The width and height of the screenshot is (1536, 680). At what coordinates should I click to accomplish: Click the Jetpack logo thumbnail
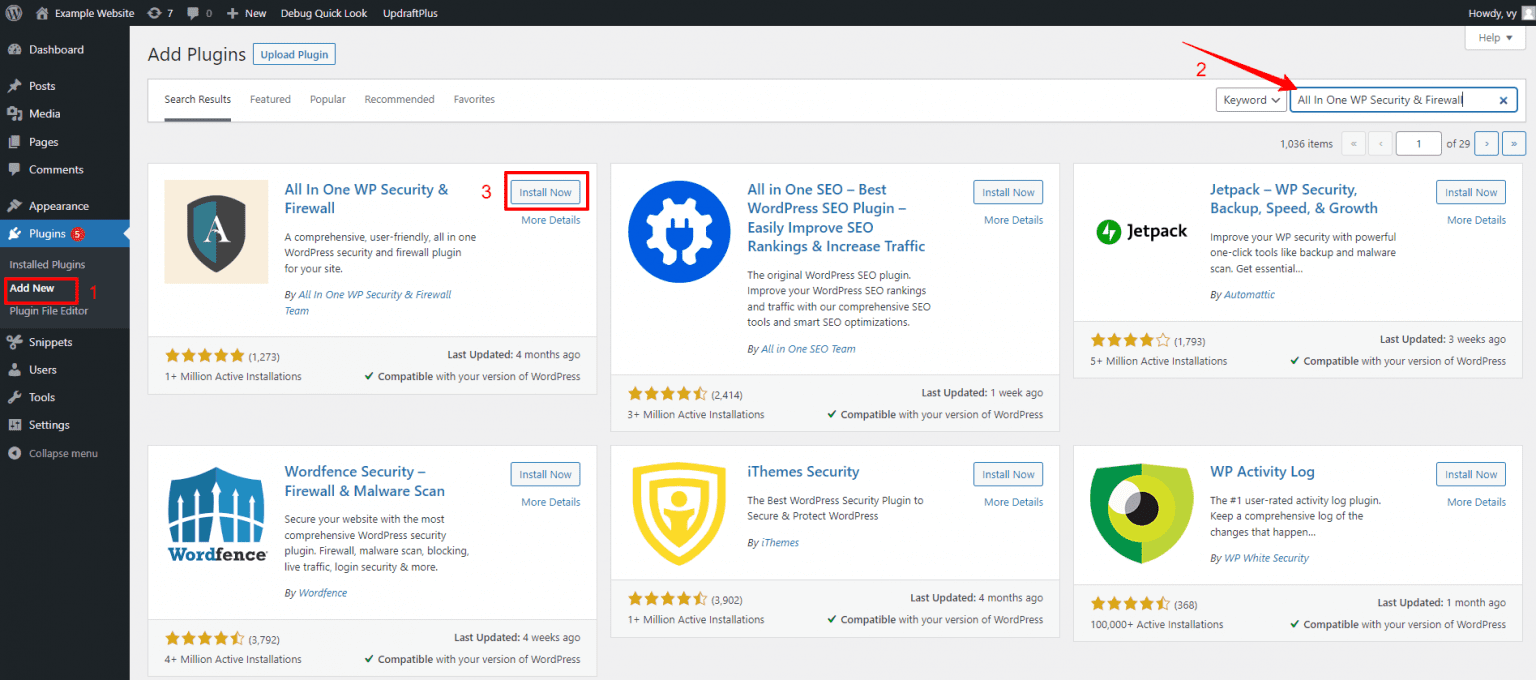tap(1142, 231)
